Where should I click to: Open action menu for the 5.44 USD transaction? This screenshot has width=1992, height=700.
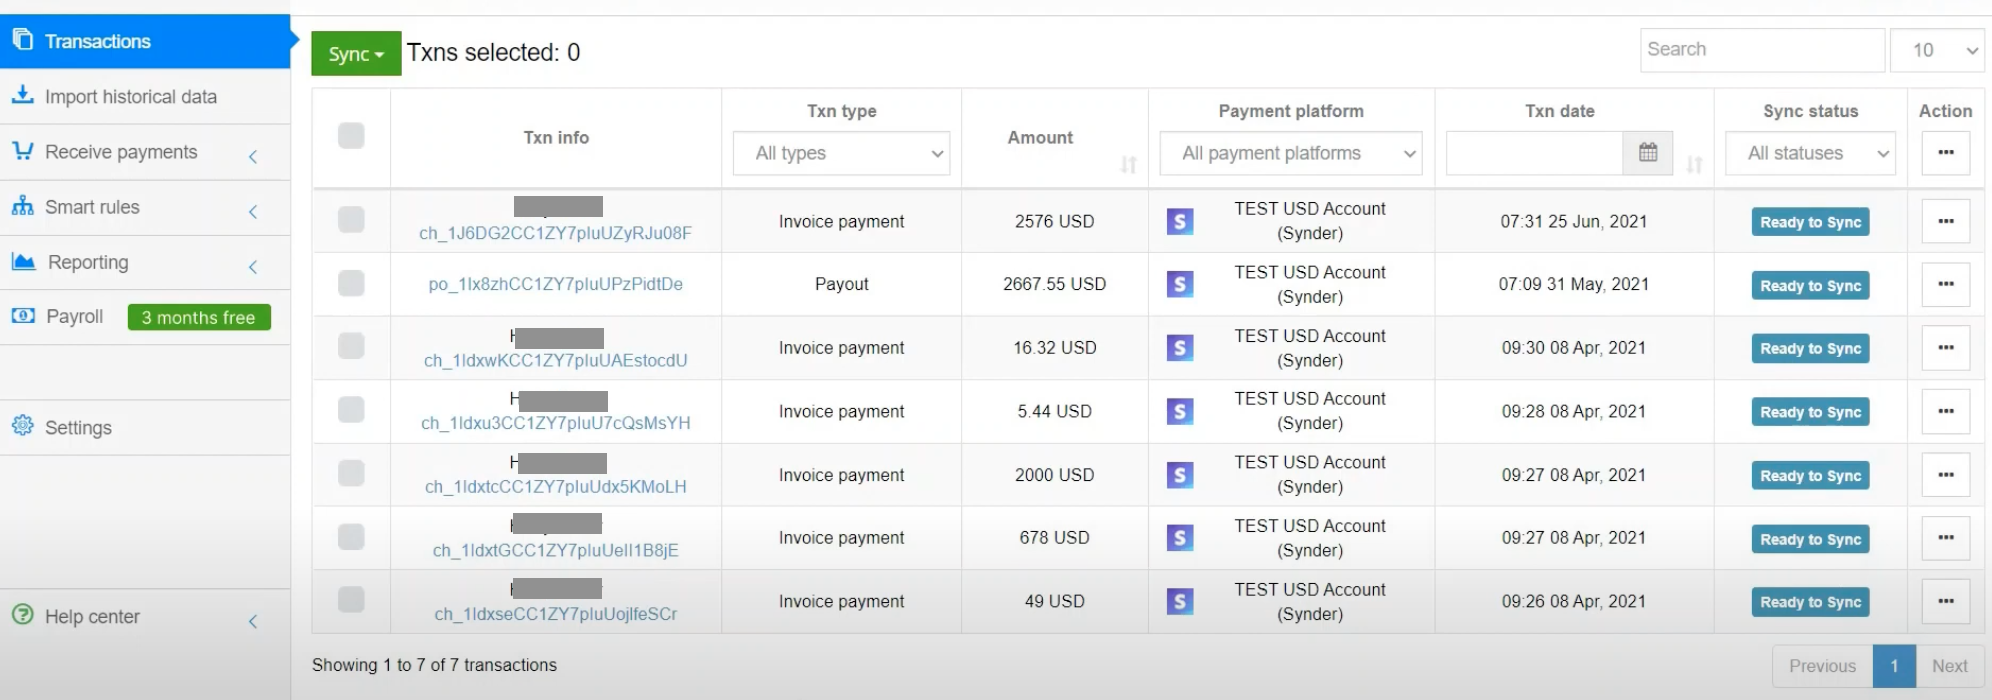click(x=1946, y=411)
